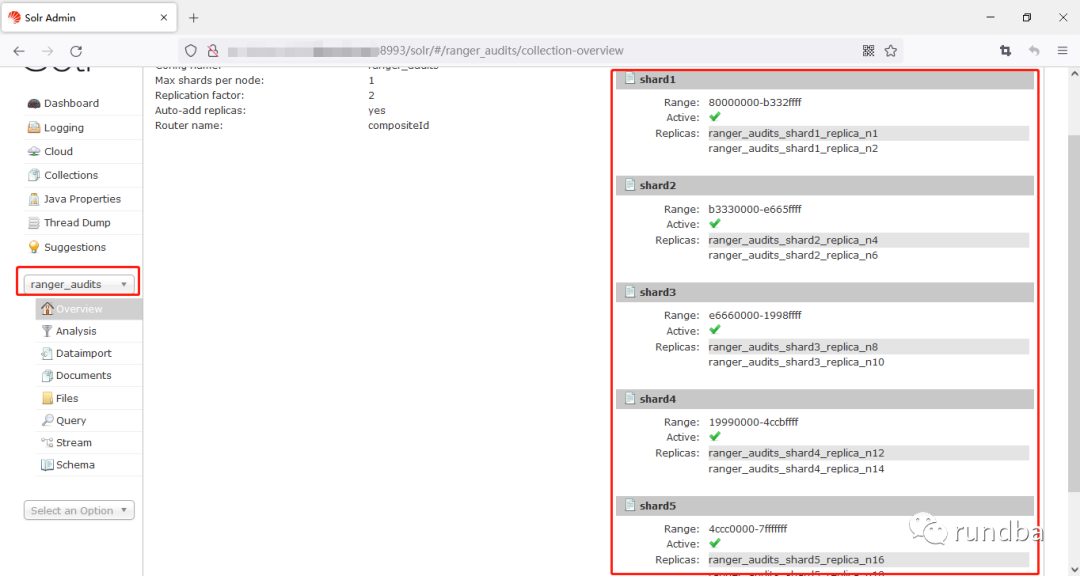Viewport: 1080px width, 576px height.
Task: Click the screenshot crop toolbar icon
Action: pos(1006,51)
